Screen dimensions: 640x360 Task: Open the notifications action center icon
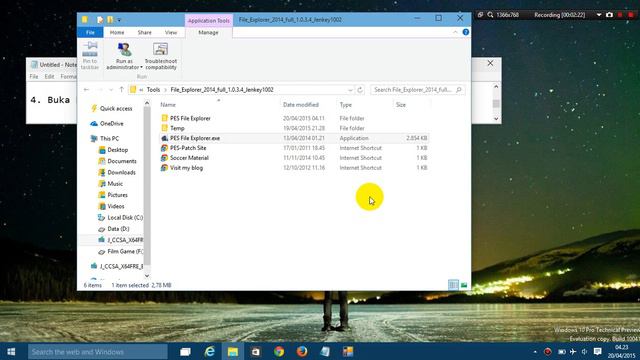pos(598,351)
